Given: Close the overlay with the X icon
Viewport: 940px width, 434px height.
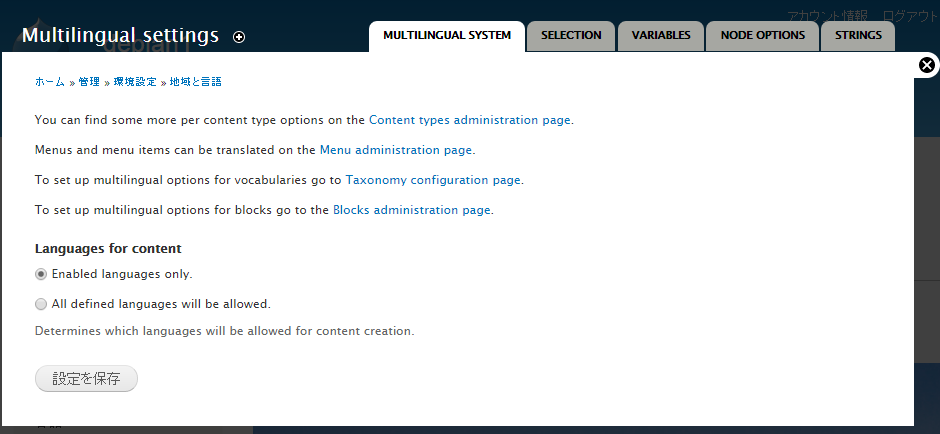Looking at the screenshot, I should tap(926, 65).
